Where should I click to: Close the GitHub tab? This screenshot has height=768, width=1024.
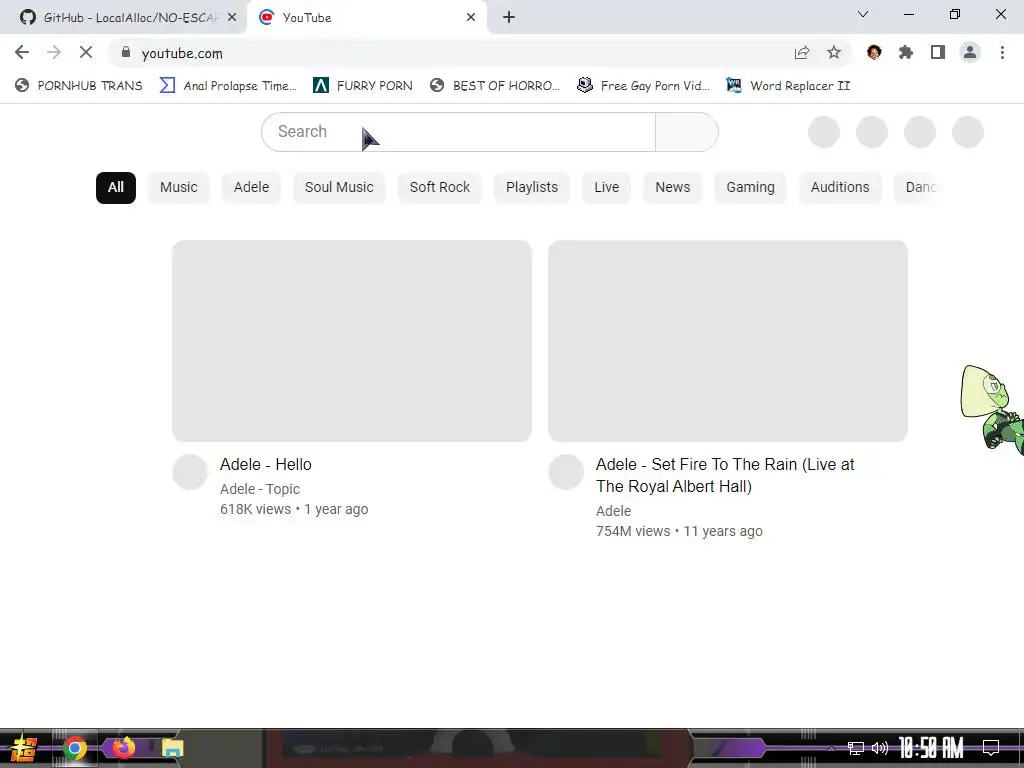coord(232,18)
